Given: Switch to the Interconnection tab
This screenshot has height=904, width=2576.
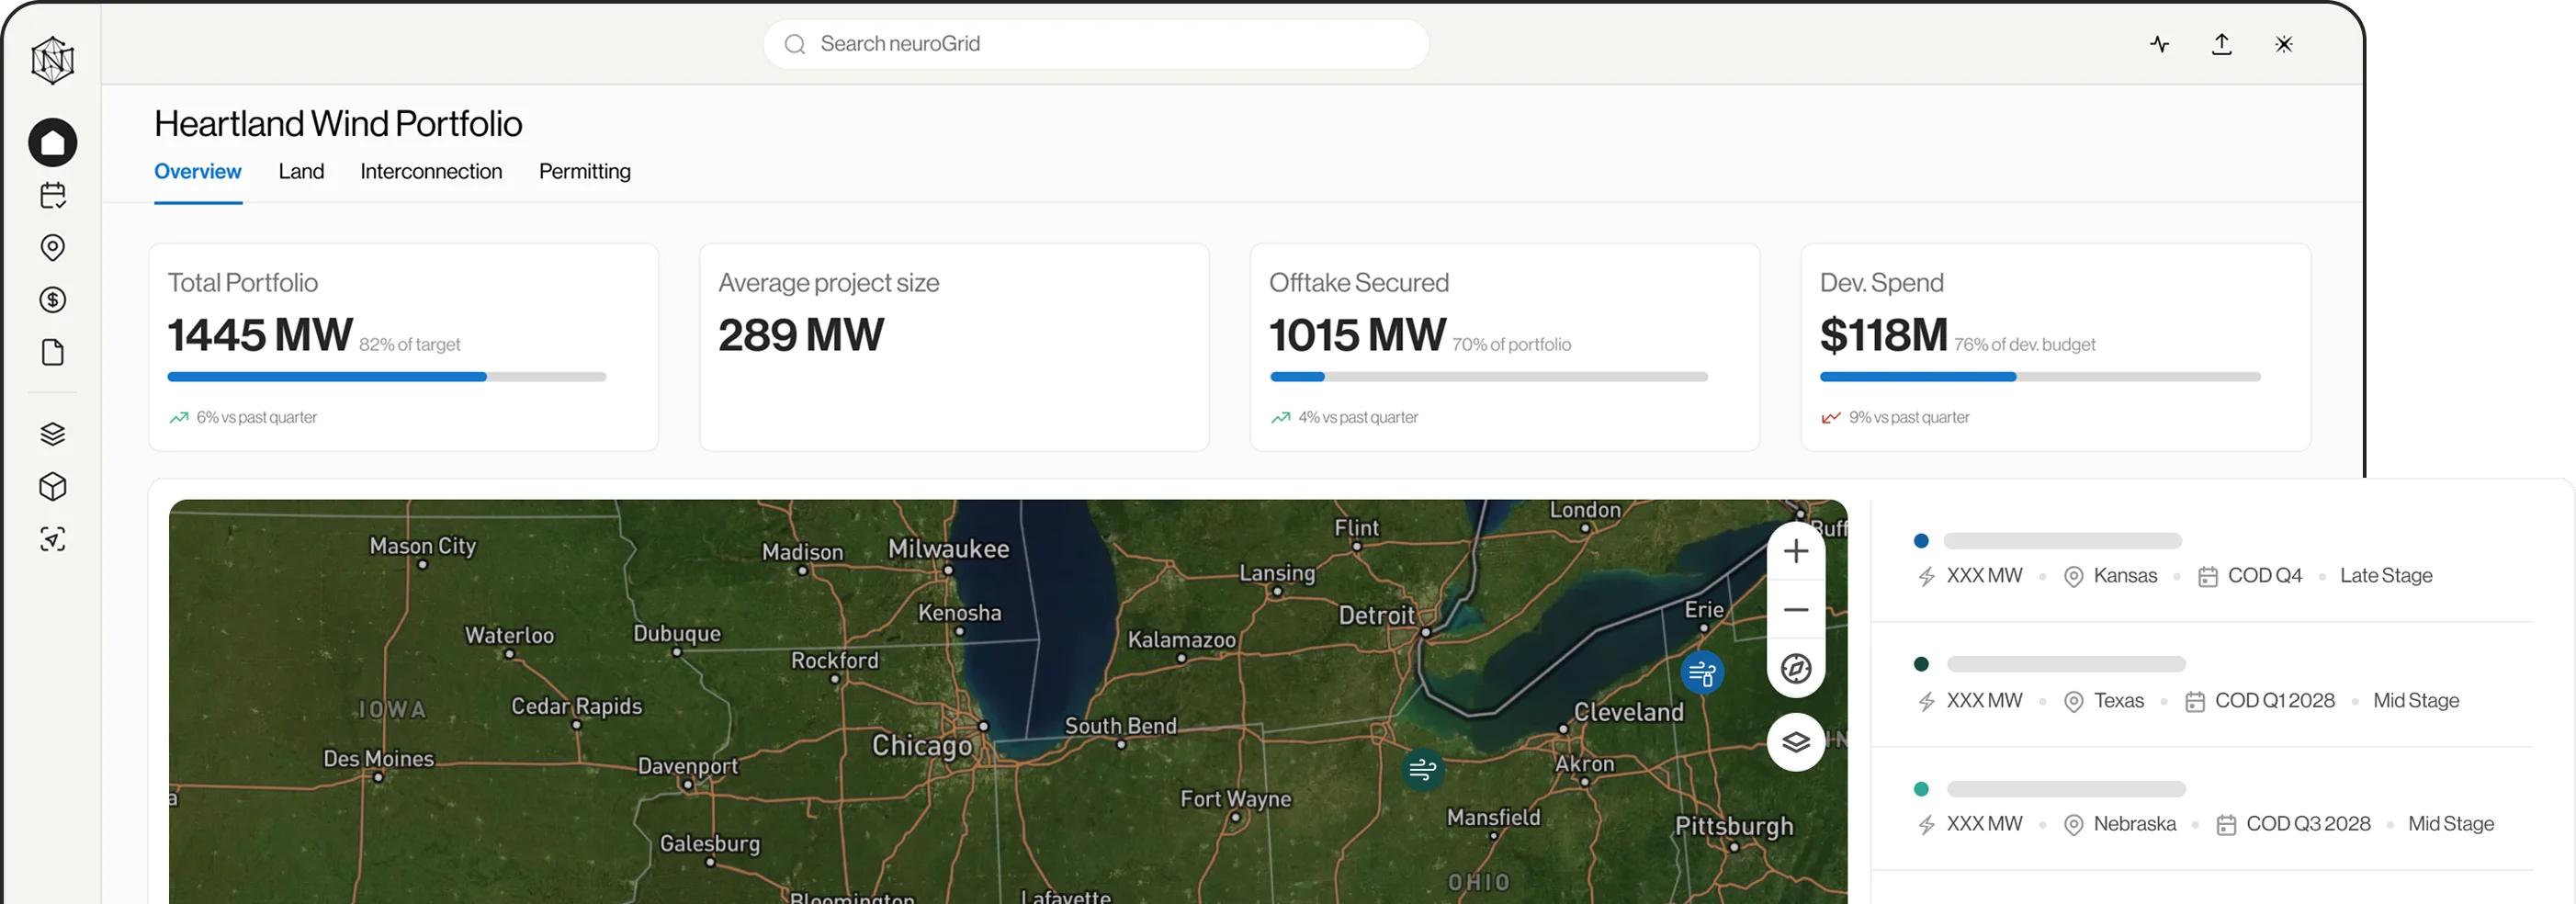Looking at the screenshot, I should click(x=431, y=172).
